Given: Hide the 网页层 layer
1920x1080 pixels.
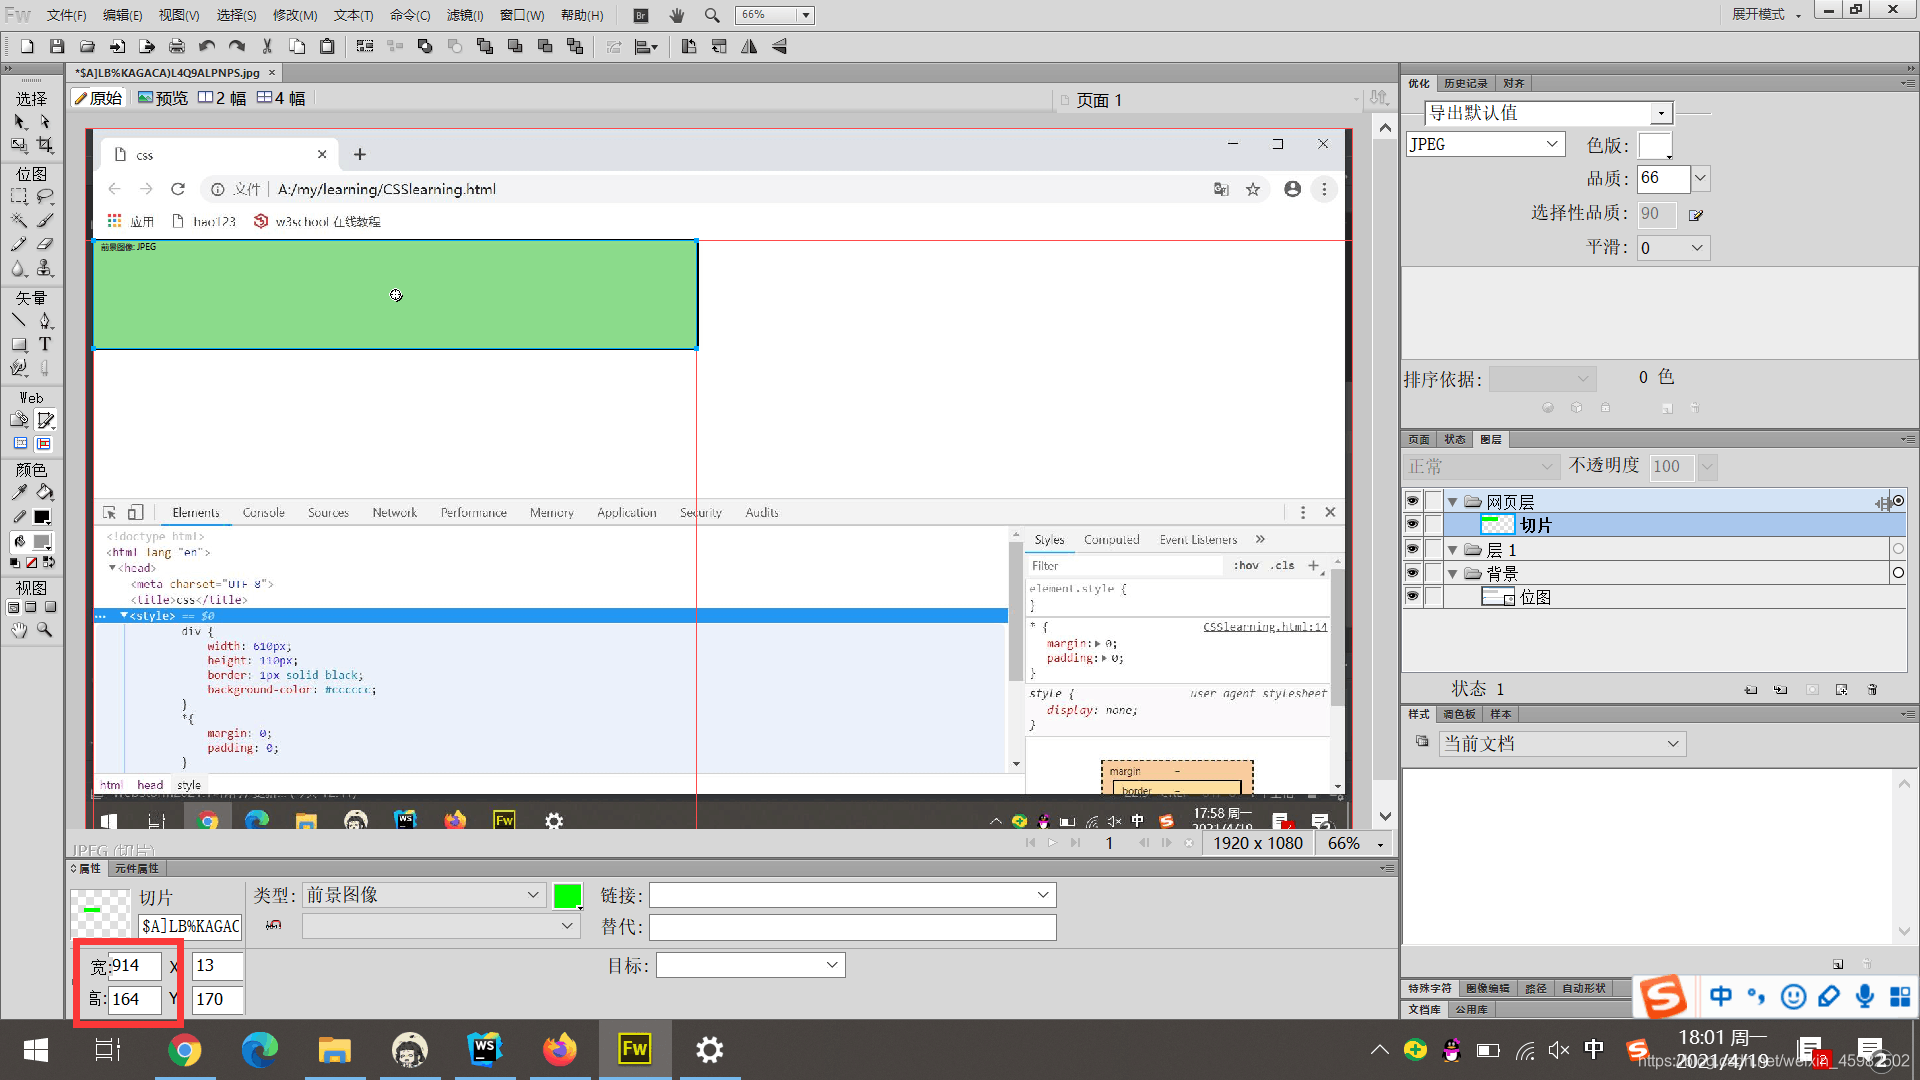Looking at the screenshot, I should point(1412,501).
